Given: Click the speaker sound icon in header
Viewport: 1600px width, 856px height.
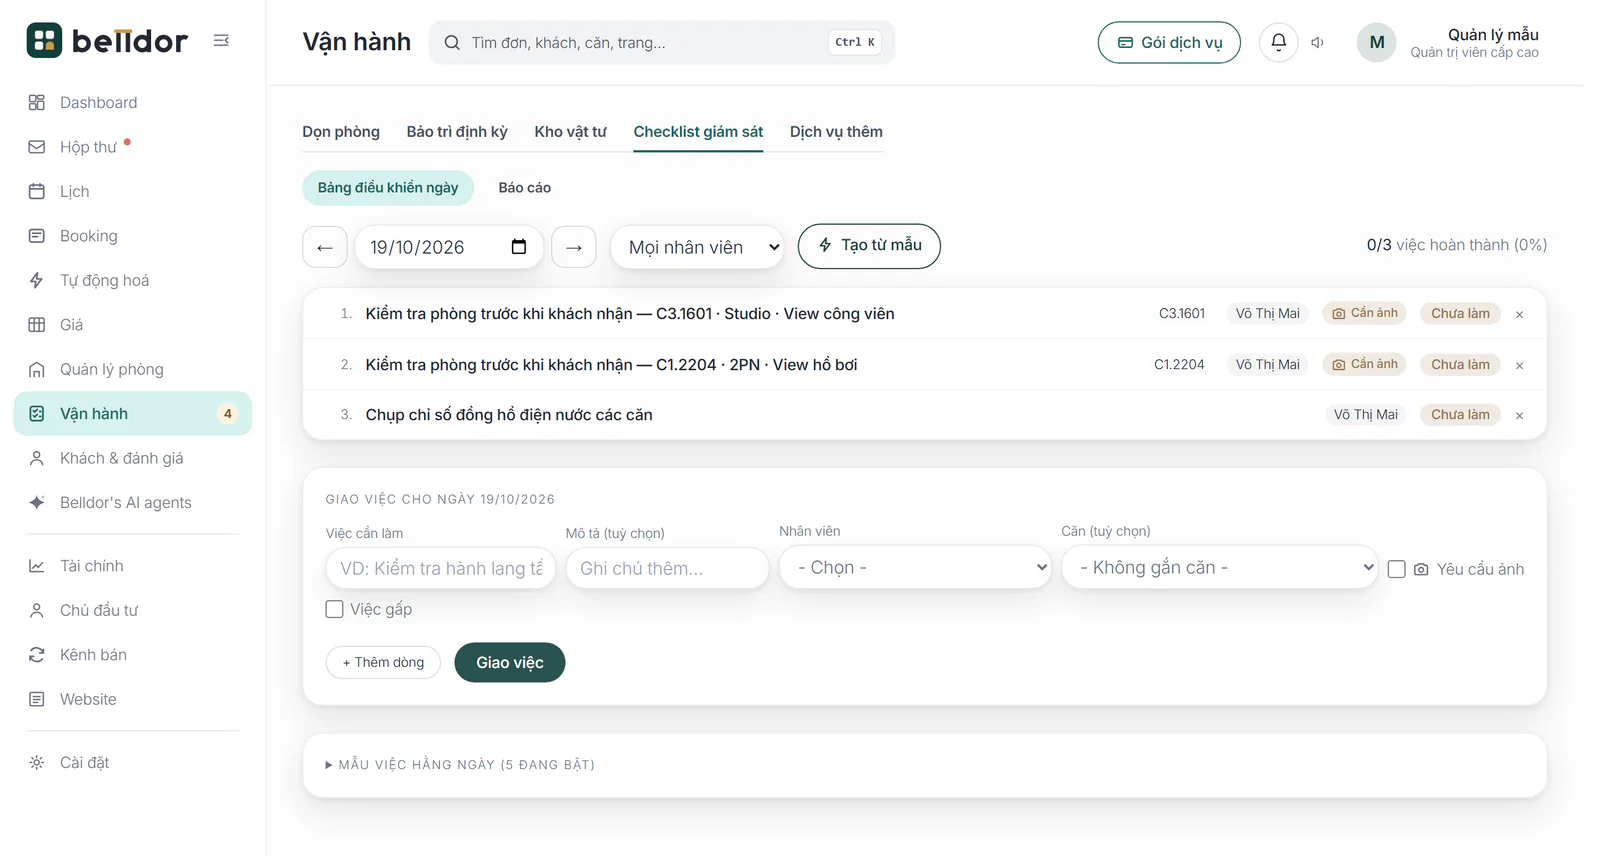Looking at the screenshot, I should pyautogui.click(x=1318, y=42).
